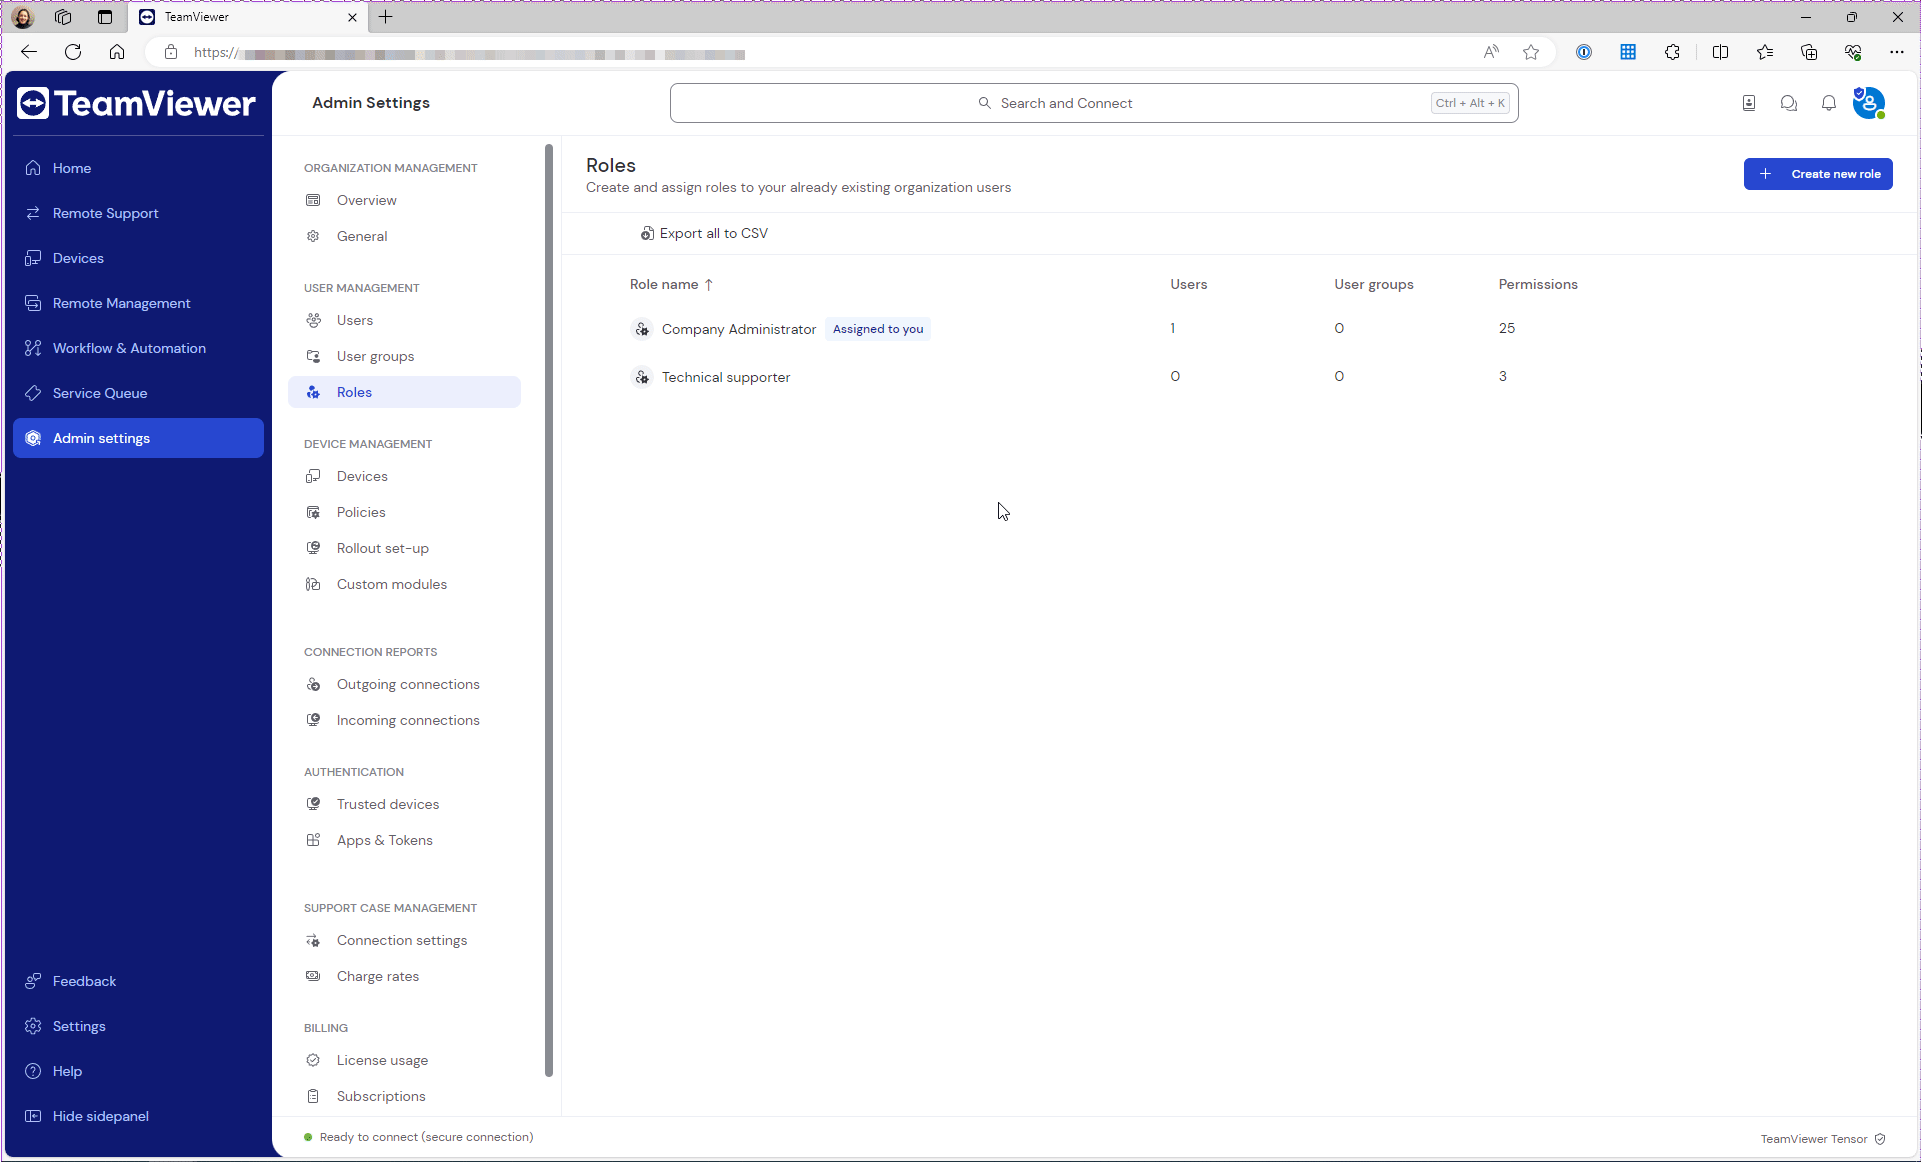Viewport: 1922px width, 1162px height.
Task: Open Admin Settings gear icon
Action: [34, 437]
